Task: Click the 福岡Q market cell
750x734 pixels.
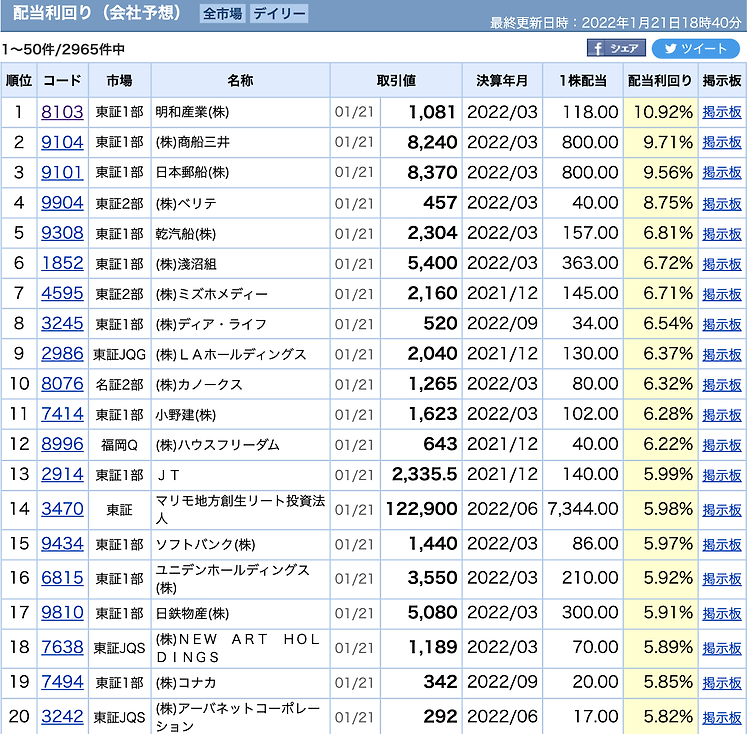Action: click(119, 444)
